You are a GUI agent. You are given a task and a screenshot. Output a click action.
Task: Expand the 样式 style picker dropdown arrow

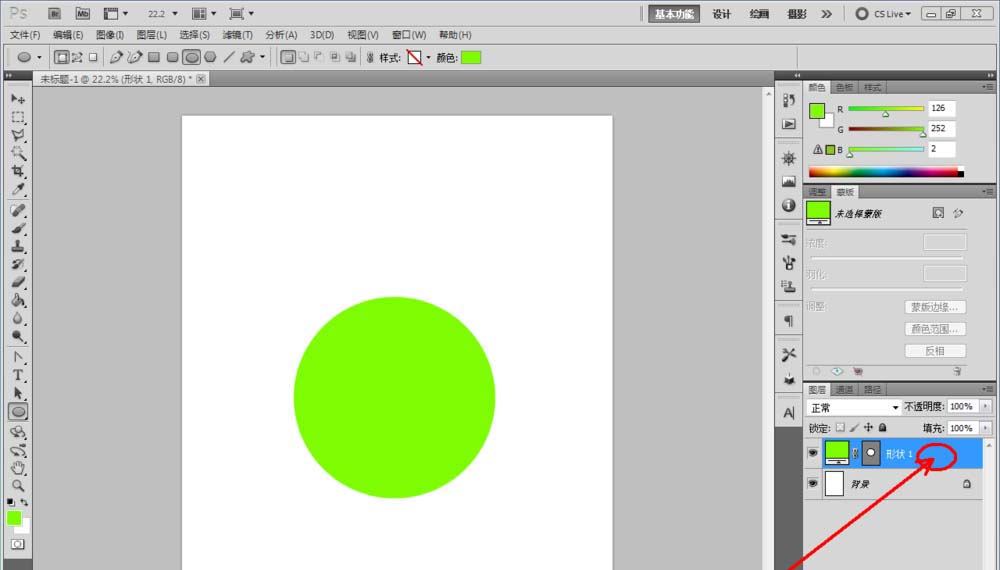pos(429,58)
